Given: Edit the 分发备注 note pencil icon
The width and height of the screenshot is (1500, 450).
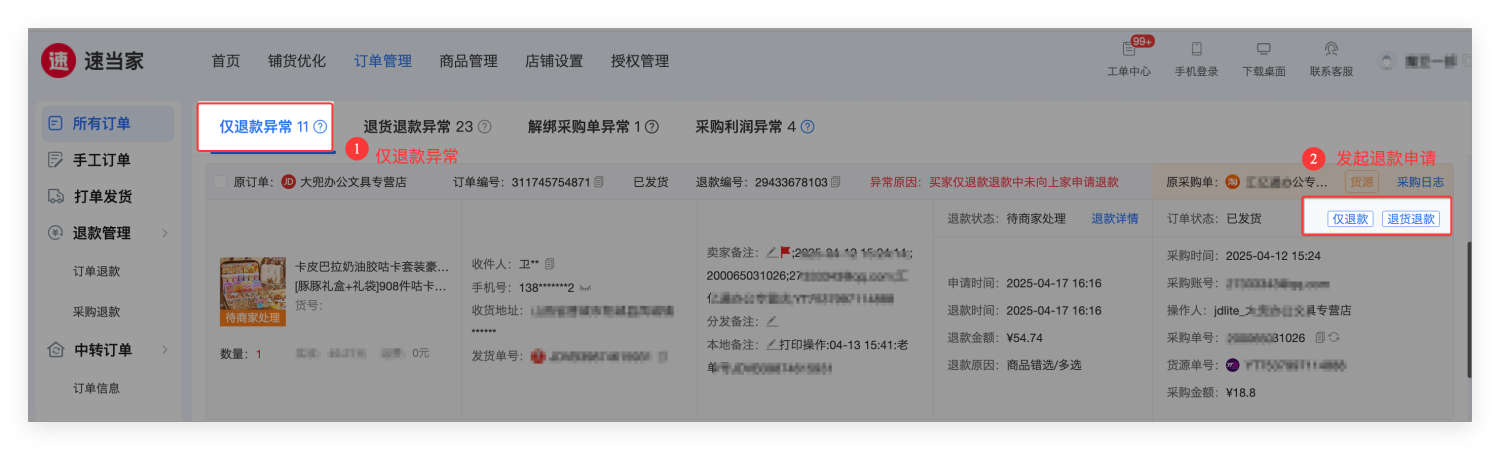Looking at the screenshot, I should pyautogui.click(x=771, y=321).
